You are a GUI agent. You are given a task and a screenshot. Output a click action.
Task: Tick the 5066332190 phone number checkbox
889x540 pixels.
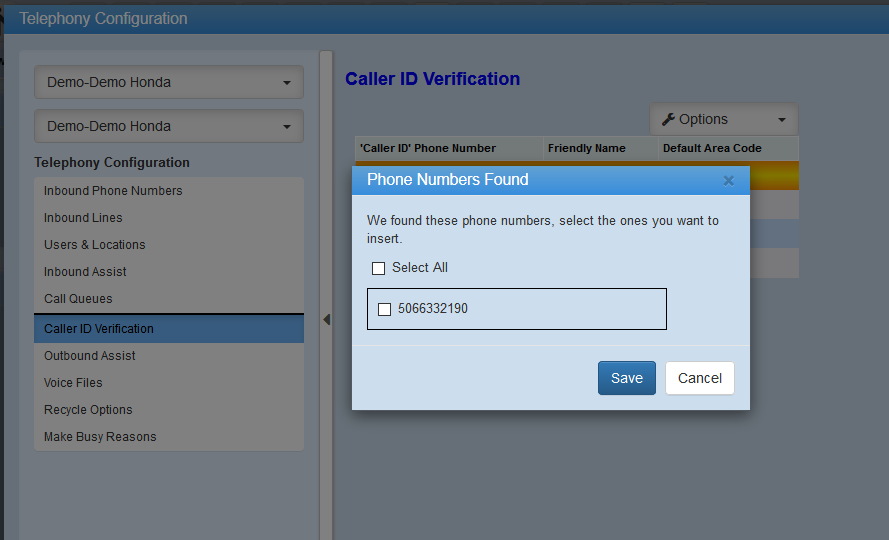tap(384, 309)
